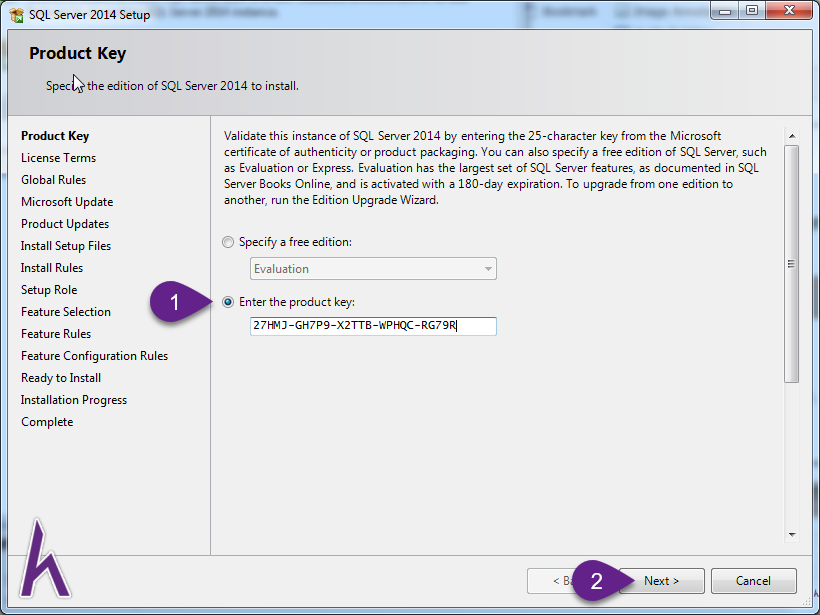Click the Next button

tap(662, 581)
